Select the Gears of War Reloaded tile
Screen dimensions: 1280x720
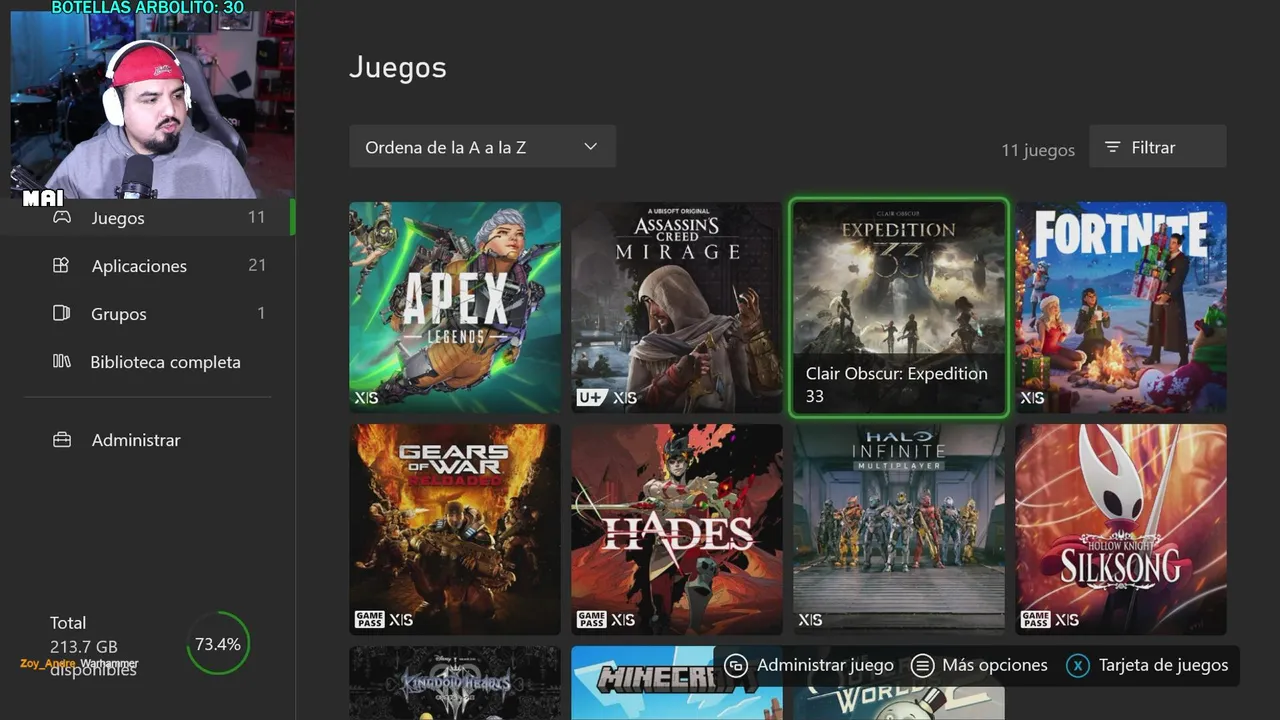pyautogui.click(x=455, y=529)
